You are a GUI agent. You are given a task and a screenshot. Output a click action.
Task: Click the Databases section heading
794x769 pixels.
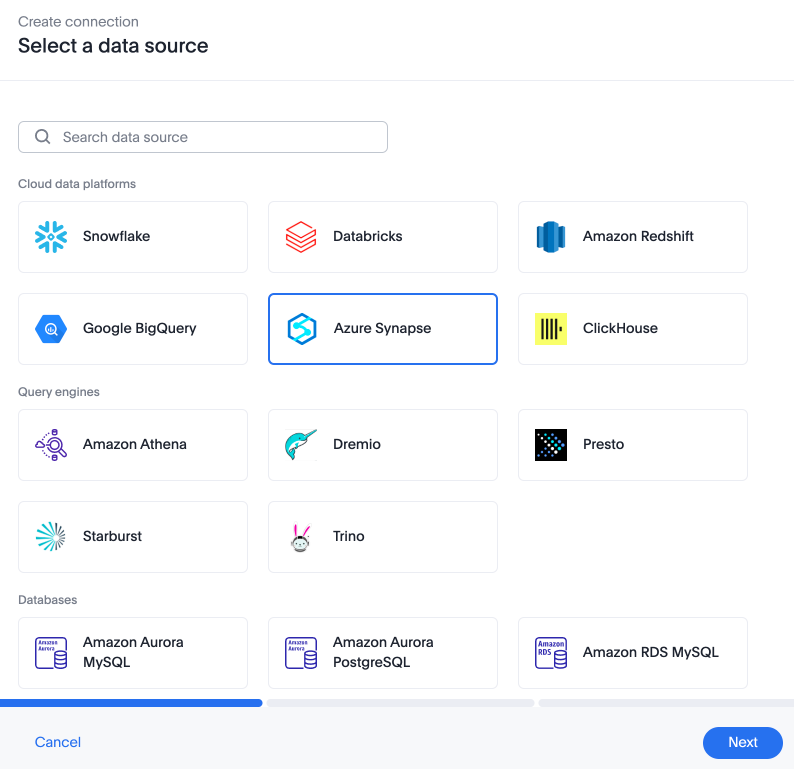point(48,600)
